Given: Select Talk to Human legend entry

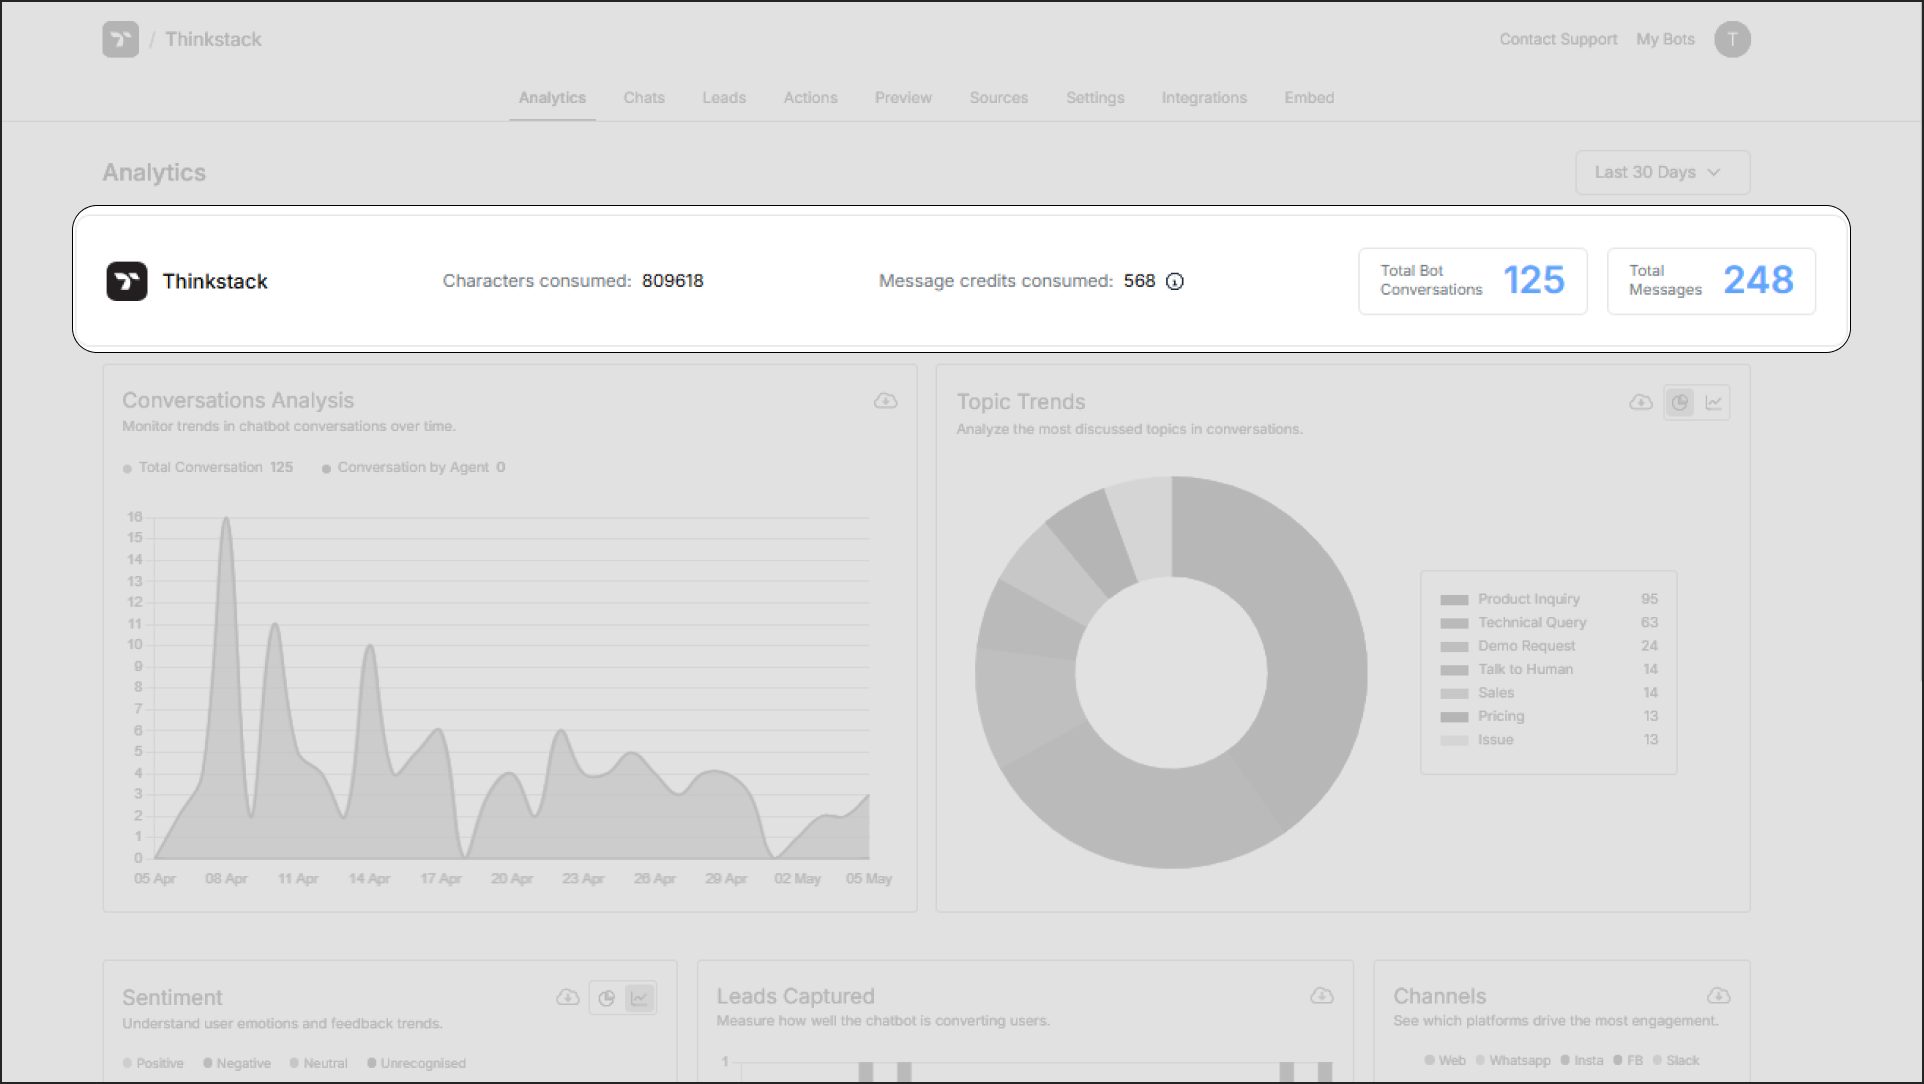Looking at the screenshot, I should tap(1549, 669).
